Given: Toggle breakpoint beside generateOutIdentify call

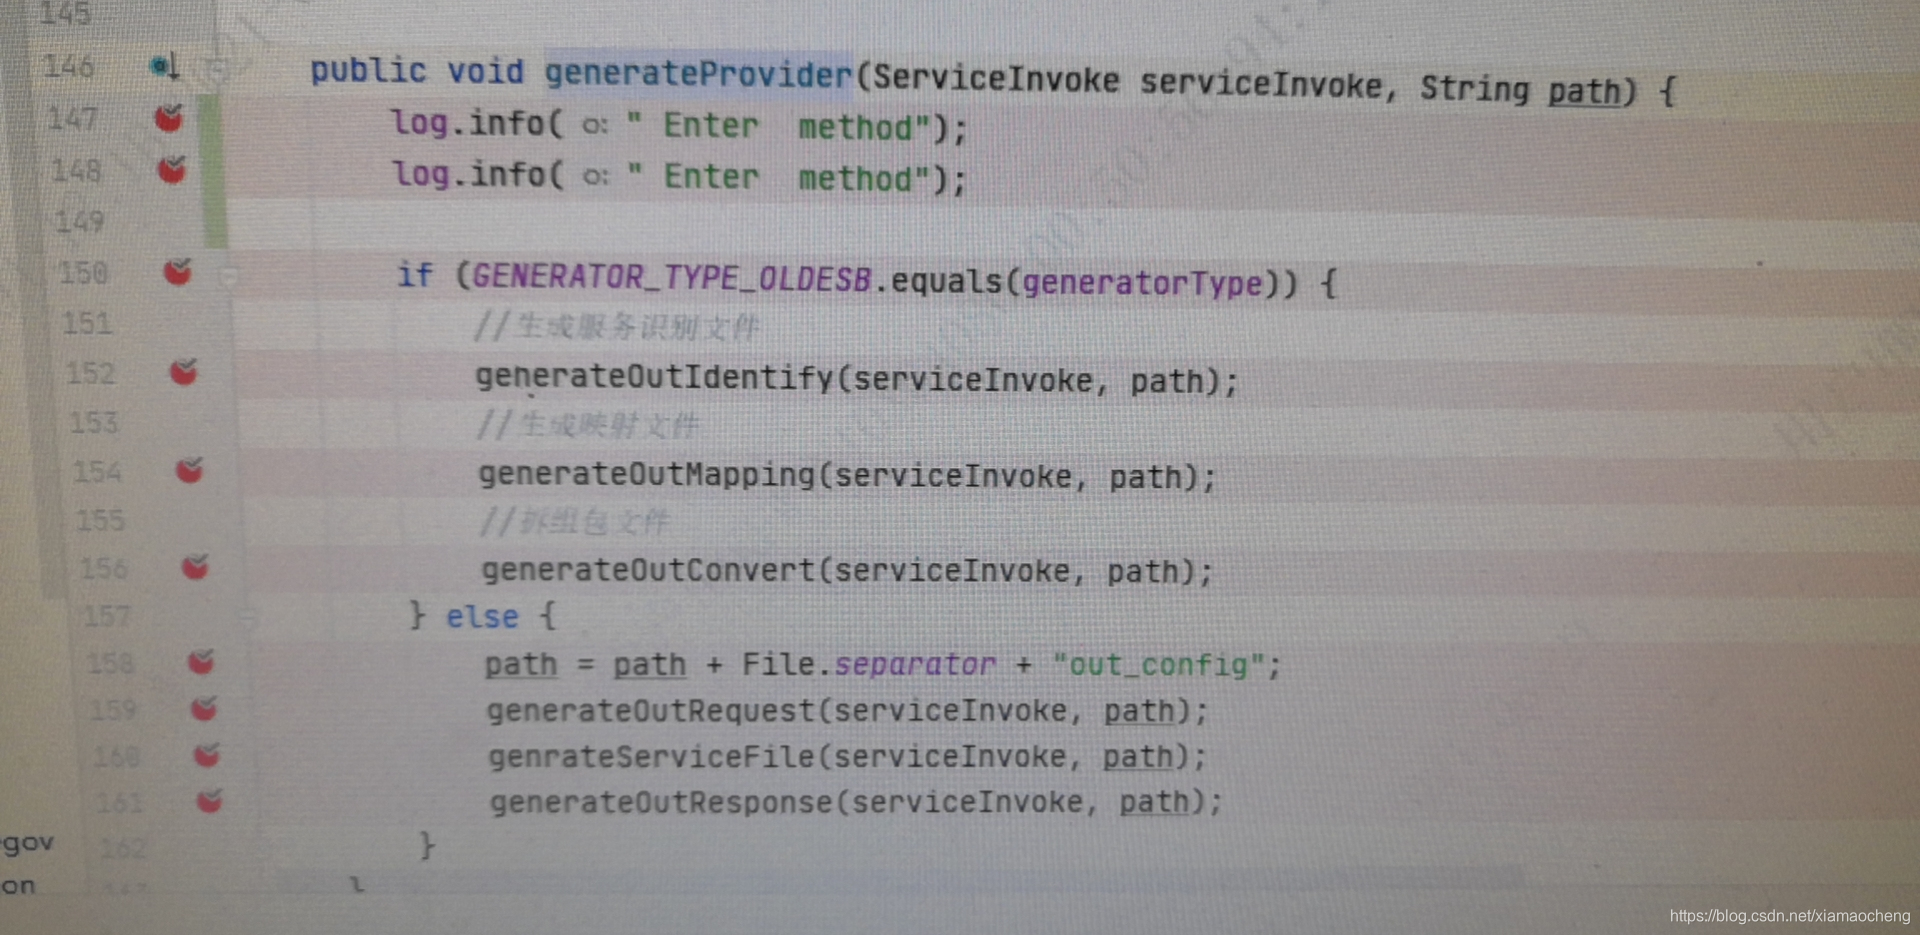Looking at the screenshot, I should click(x=183, y=372).
